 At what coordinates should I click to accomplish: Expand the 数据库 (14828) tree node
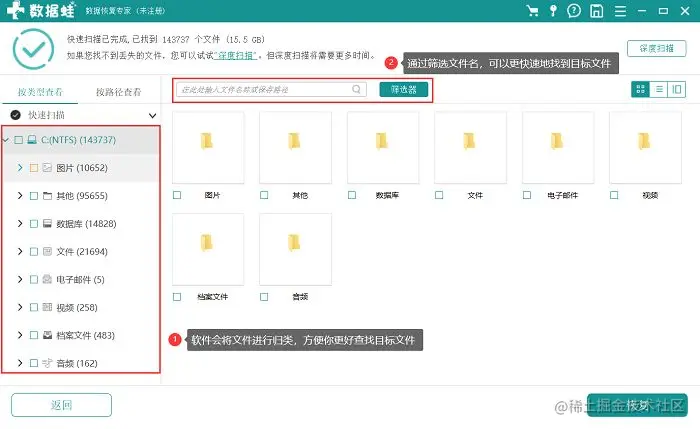(20, 223)
